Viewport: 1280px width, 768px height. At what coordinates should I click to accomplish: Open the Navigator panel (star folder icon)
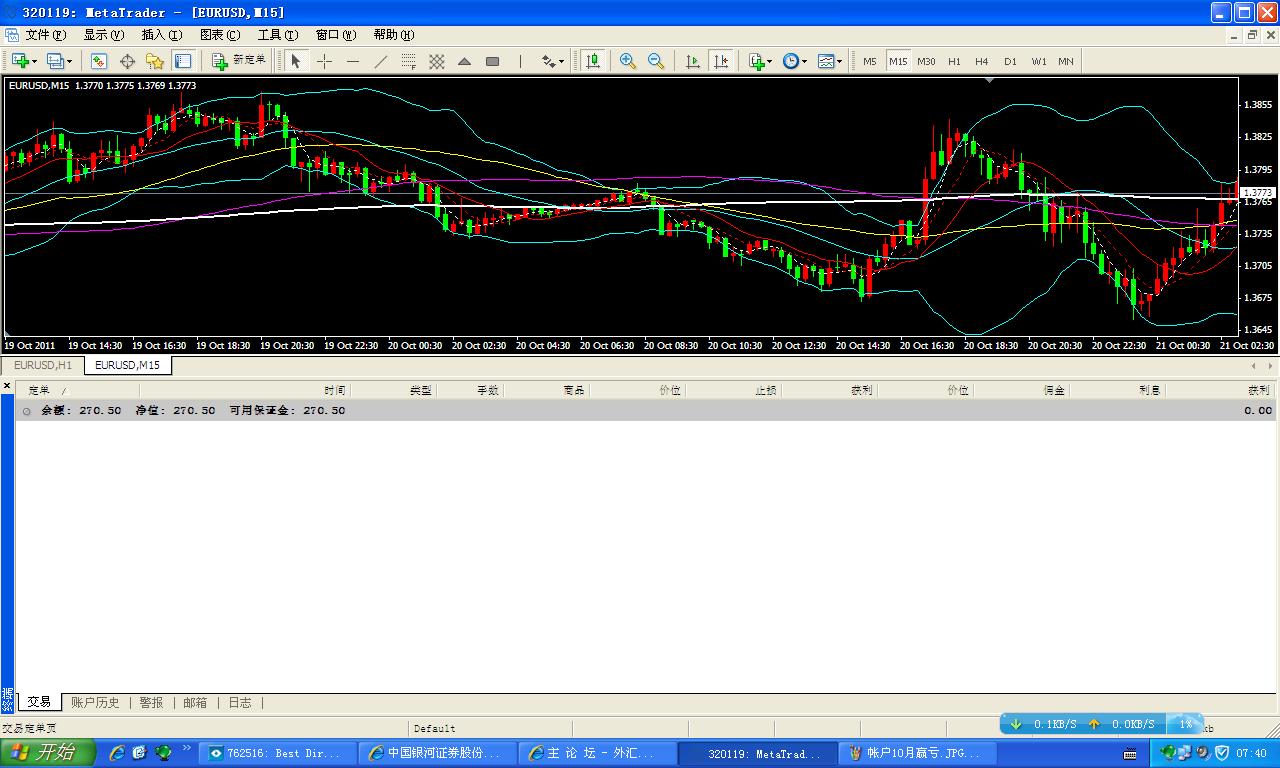tap(155, 61)
